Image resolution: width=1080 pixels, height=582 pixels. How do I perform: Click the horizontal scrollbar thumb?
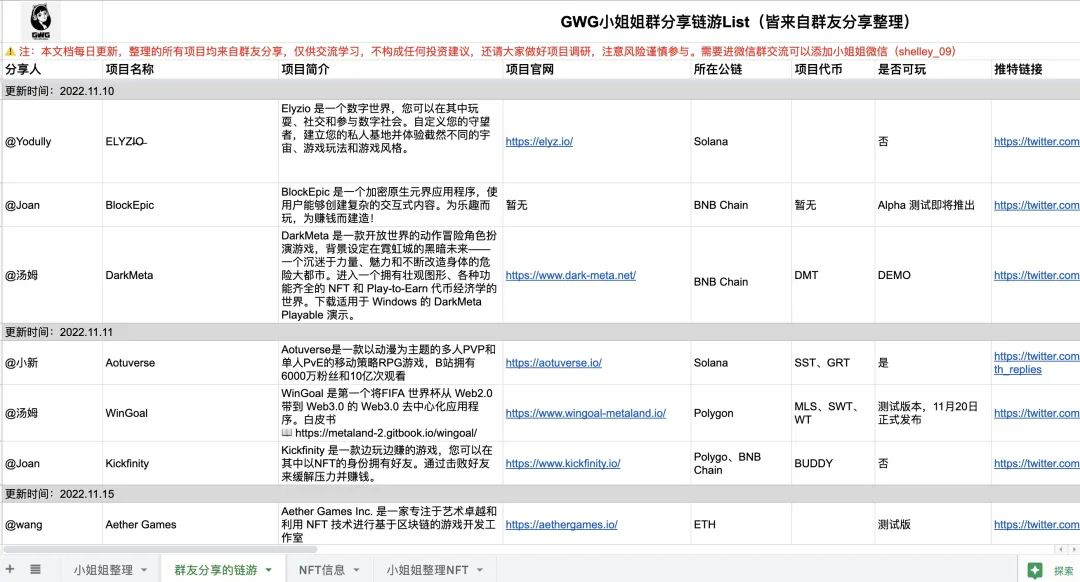coord(160,549)
